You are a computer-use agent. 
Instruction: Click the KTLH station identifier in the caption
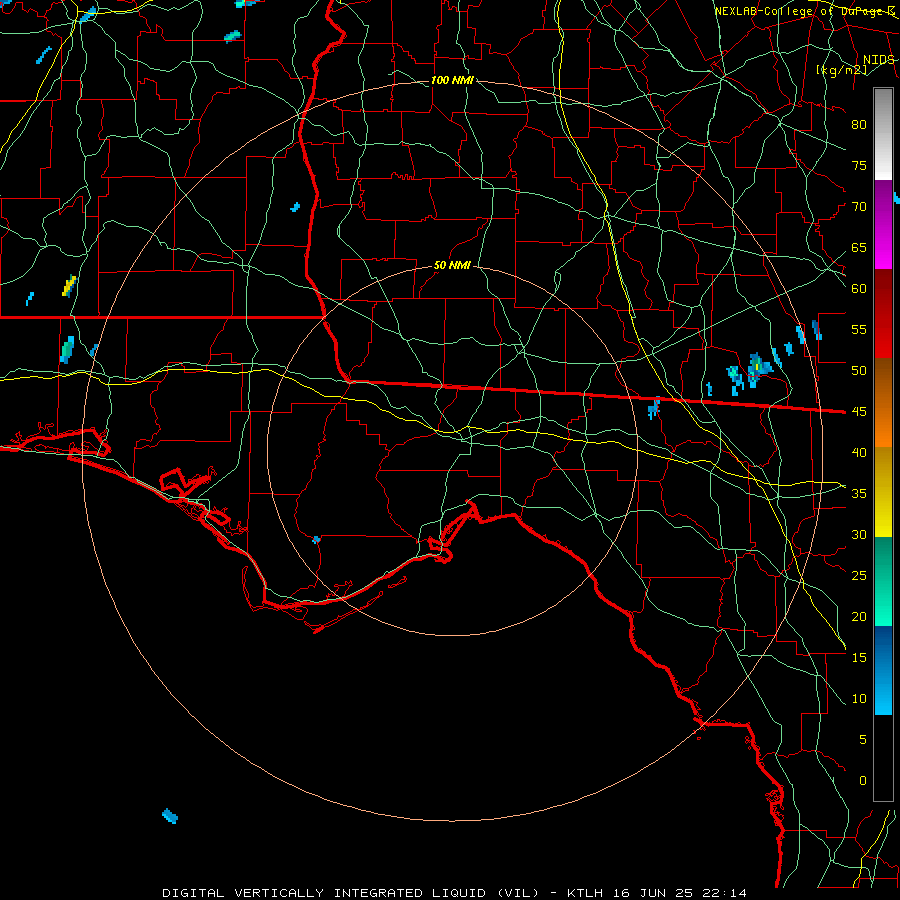pos(585,893)
